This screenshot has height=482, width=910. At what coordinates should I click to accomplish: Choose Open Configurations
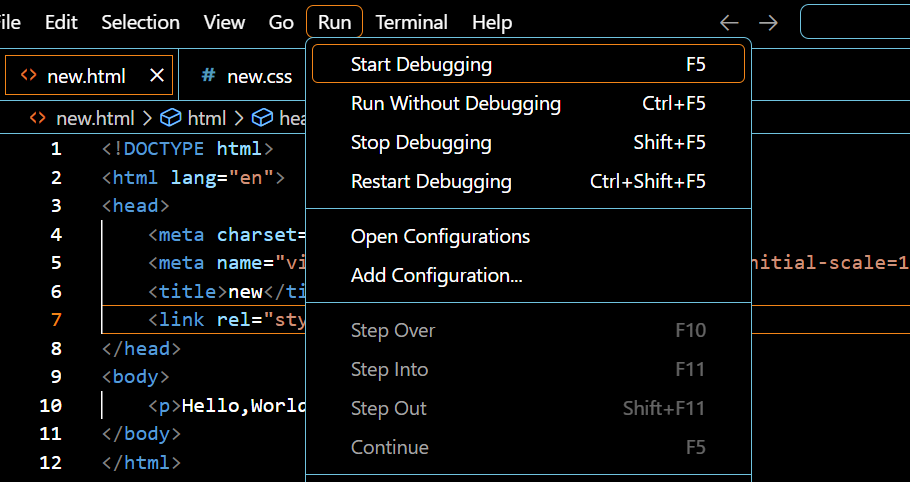(x=528, y=236)
